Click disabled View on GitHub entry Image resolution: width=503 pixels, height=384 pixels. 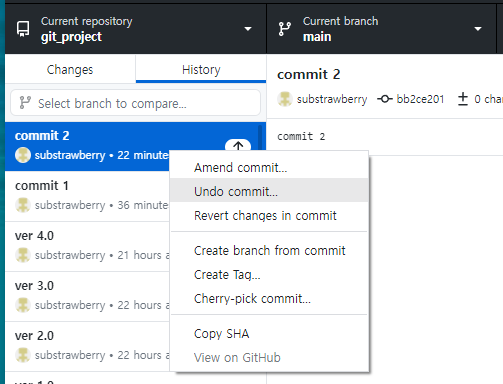coord(269,358)
